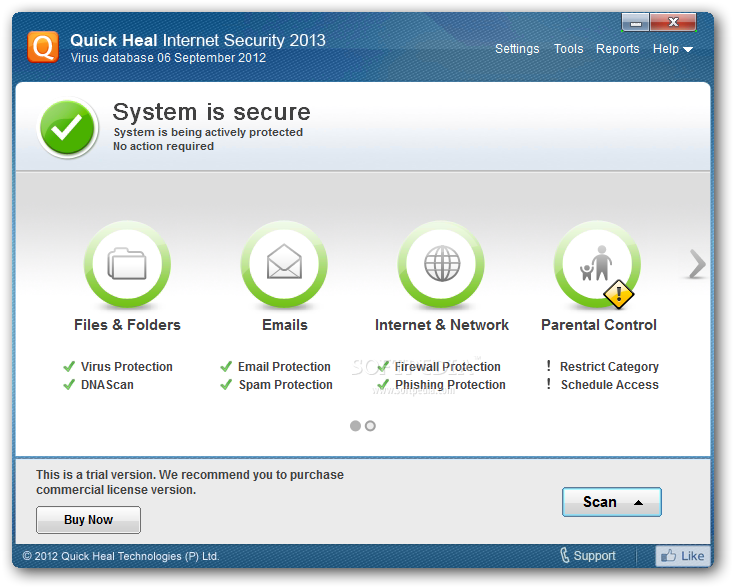734x588 pixels.
Task: Open the Parental Control family icon
Action: (x=598, y=264)
